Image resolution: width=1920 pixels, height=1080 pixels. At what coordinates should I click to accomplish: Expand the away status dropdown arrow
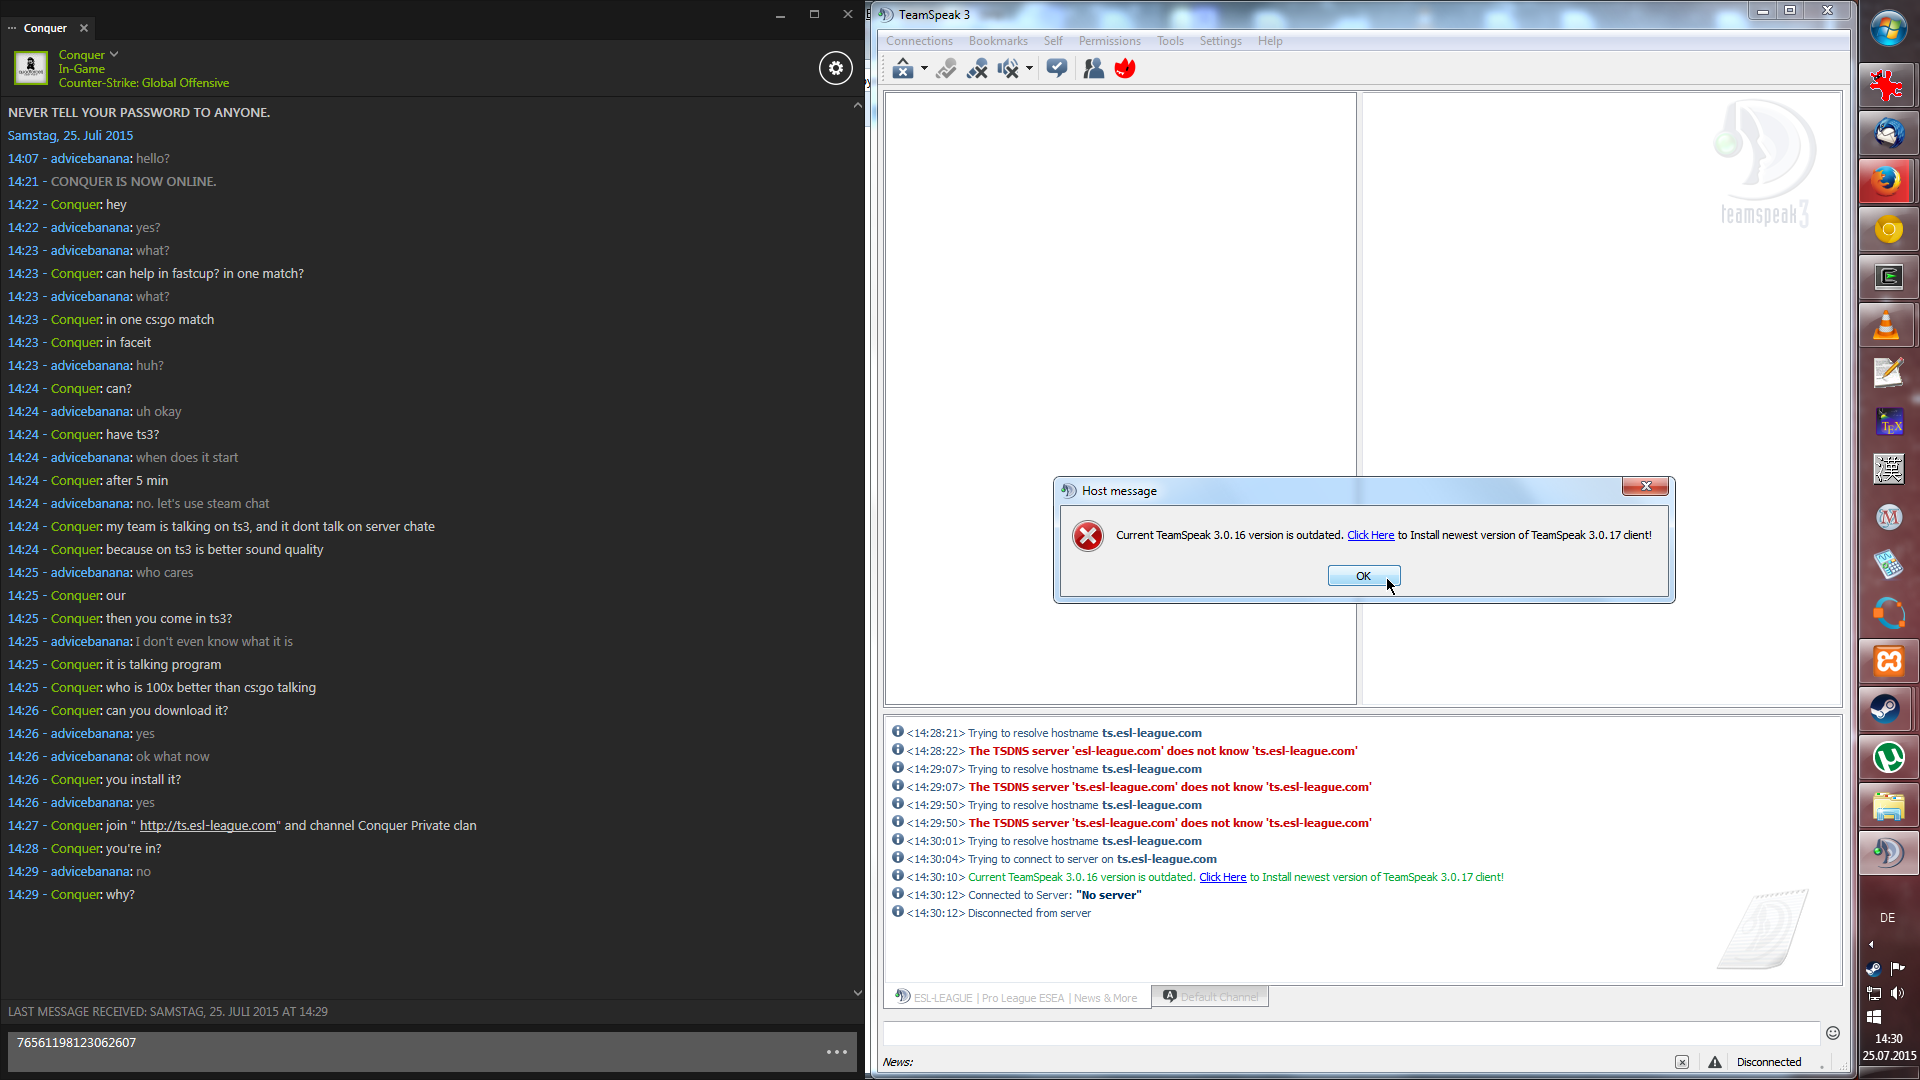pos(924,69)
